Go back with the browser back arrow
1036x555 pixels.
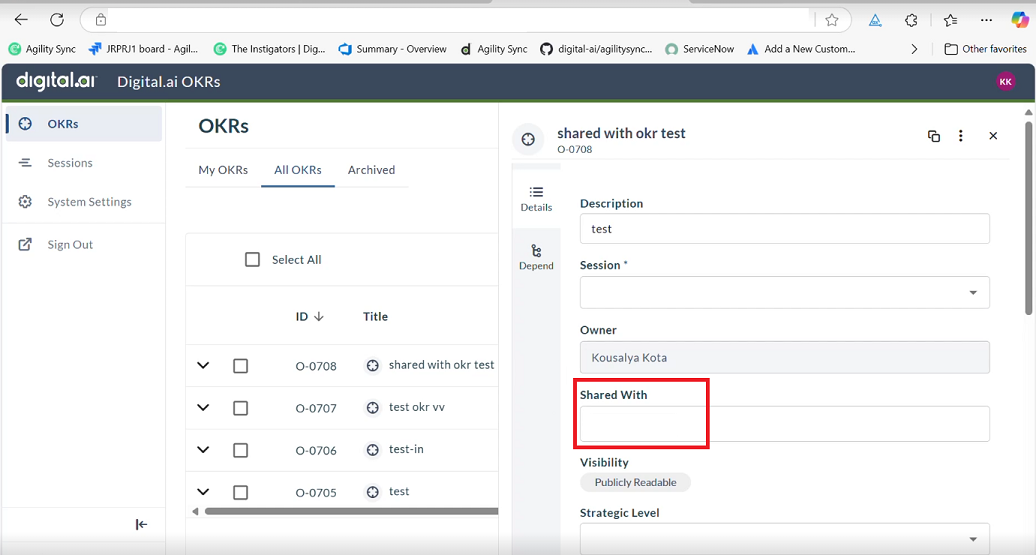click(21, 20)
